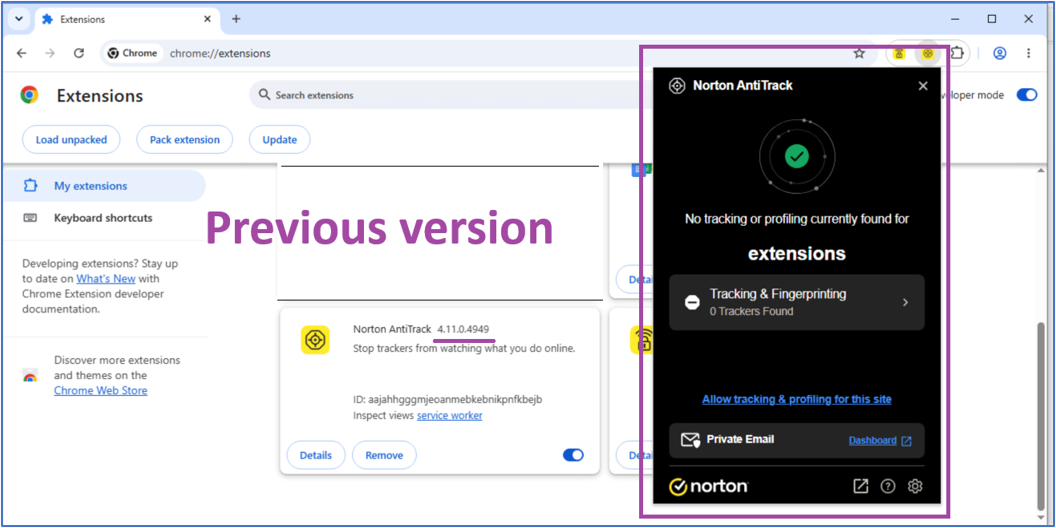The width and height of the screenshot is (1056, 528).
Task: Open Keyboard shortcuts in sidebar
Action: [103, 218]
